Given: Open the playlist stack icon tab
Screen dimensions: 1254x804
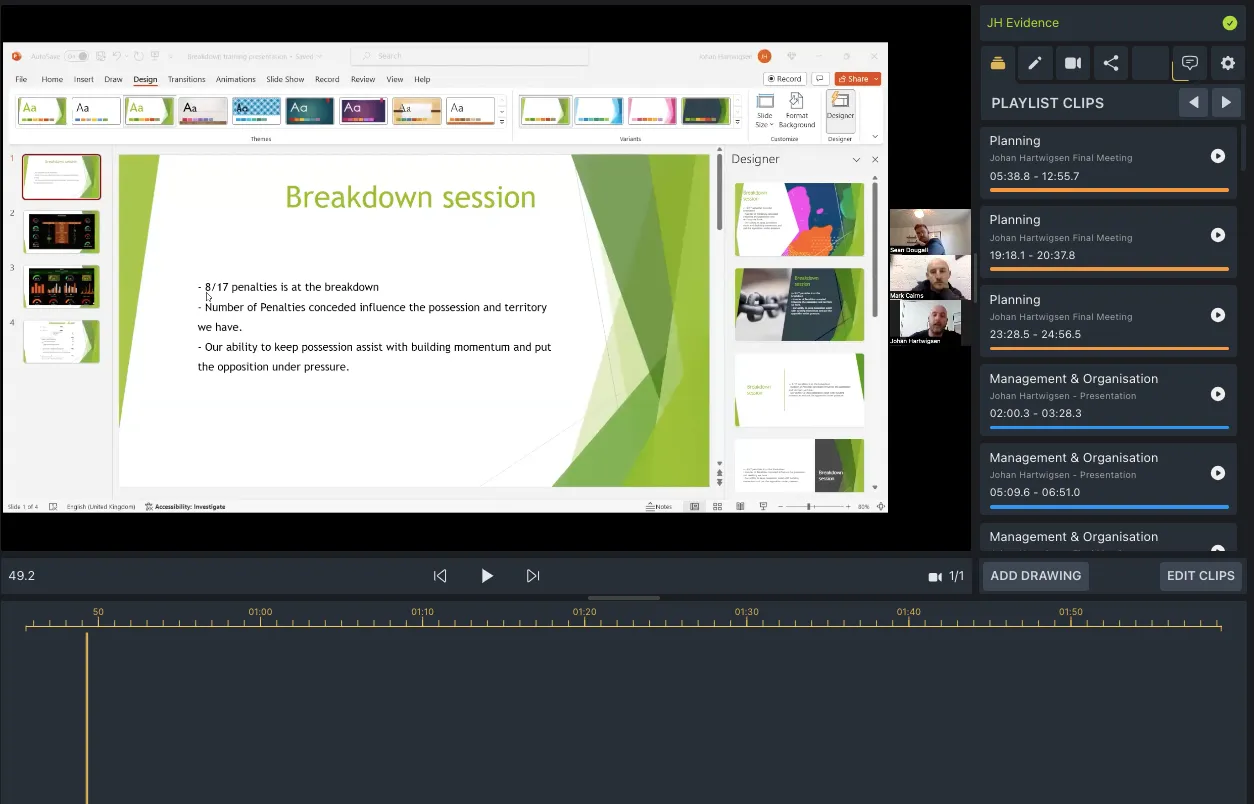Looking at the screenshot, I should click(x=998, y=63).
